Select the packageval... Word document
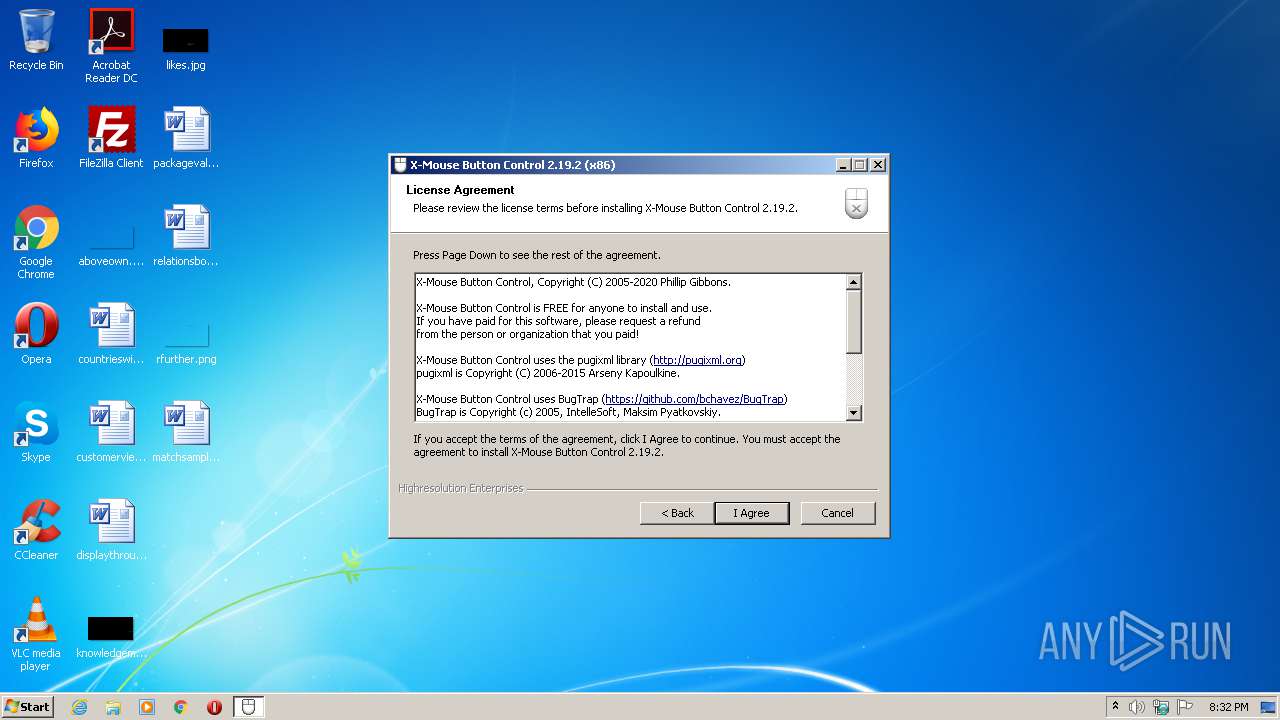This screenshot has height=720, width=1280. [186, 138]
